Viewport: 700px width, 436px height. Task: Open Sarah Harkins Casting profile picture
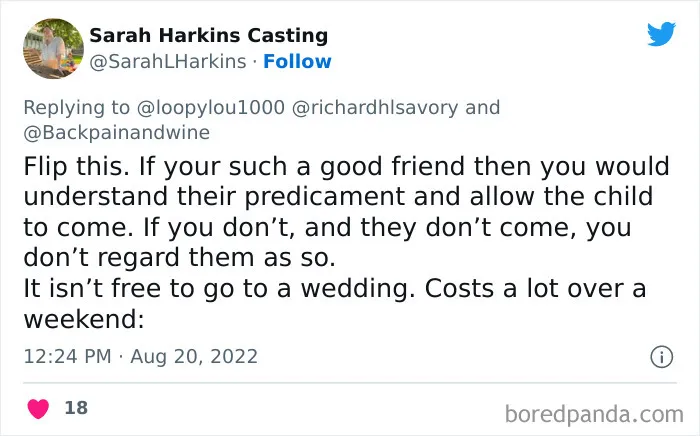(x=53, y=48)
